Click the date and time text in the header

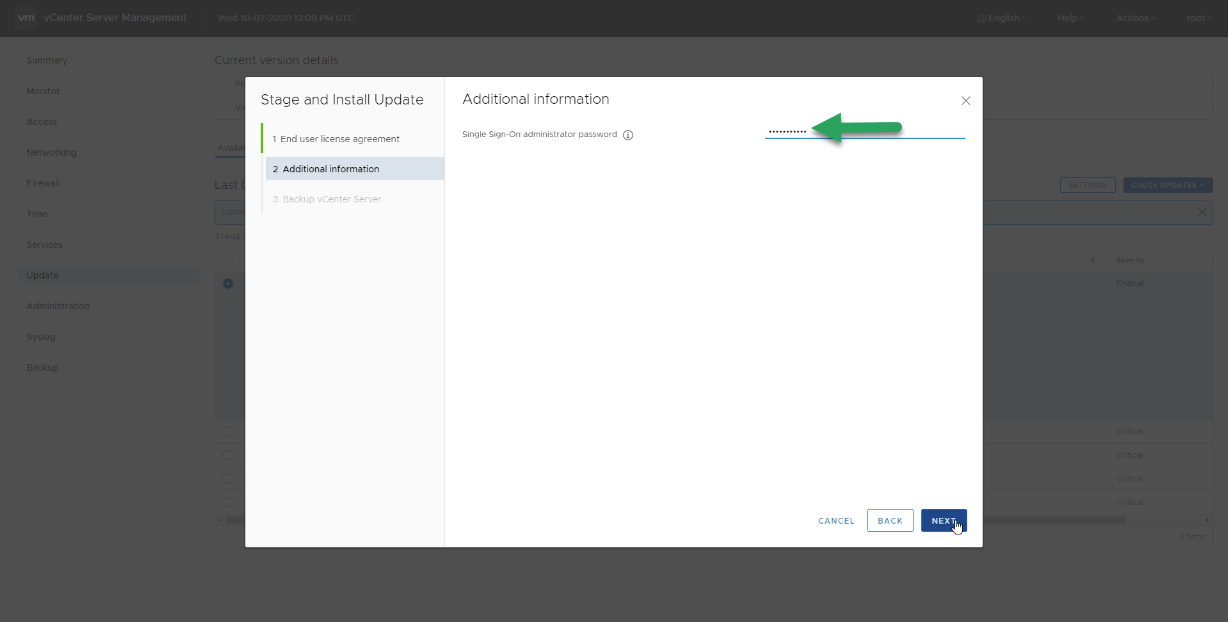point(285,19)
